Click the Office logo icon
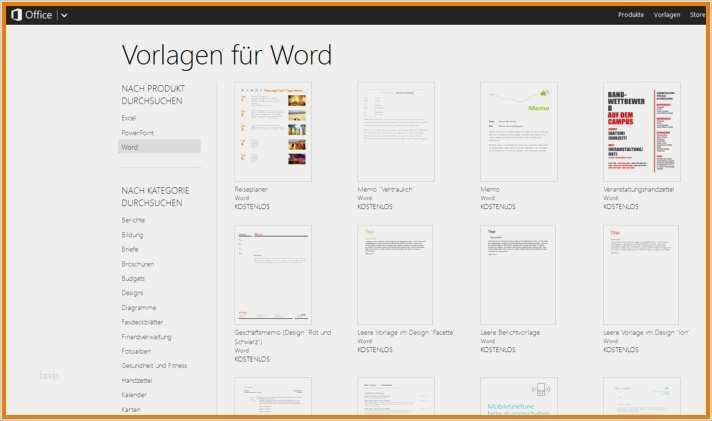 (16, 15)
